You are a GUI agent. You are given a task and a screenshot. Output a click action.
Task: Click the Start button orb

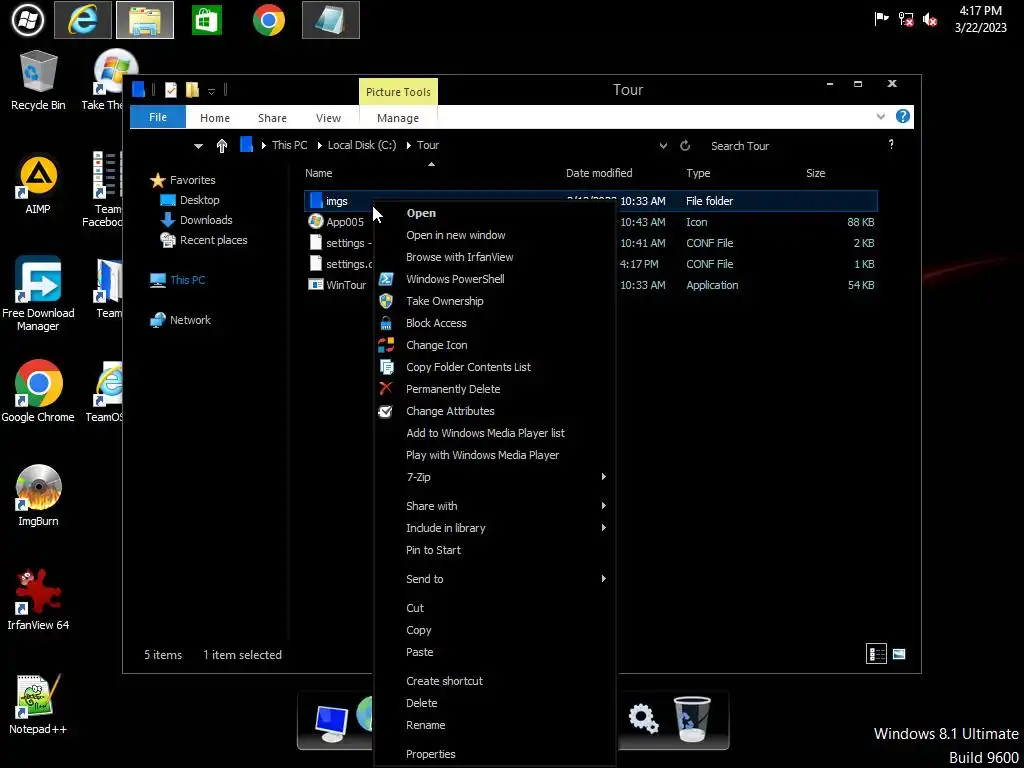click(x=27, y=20)
